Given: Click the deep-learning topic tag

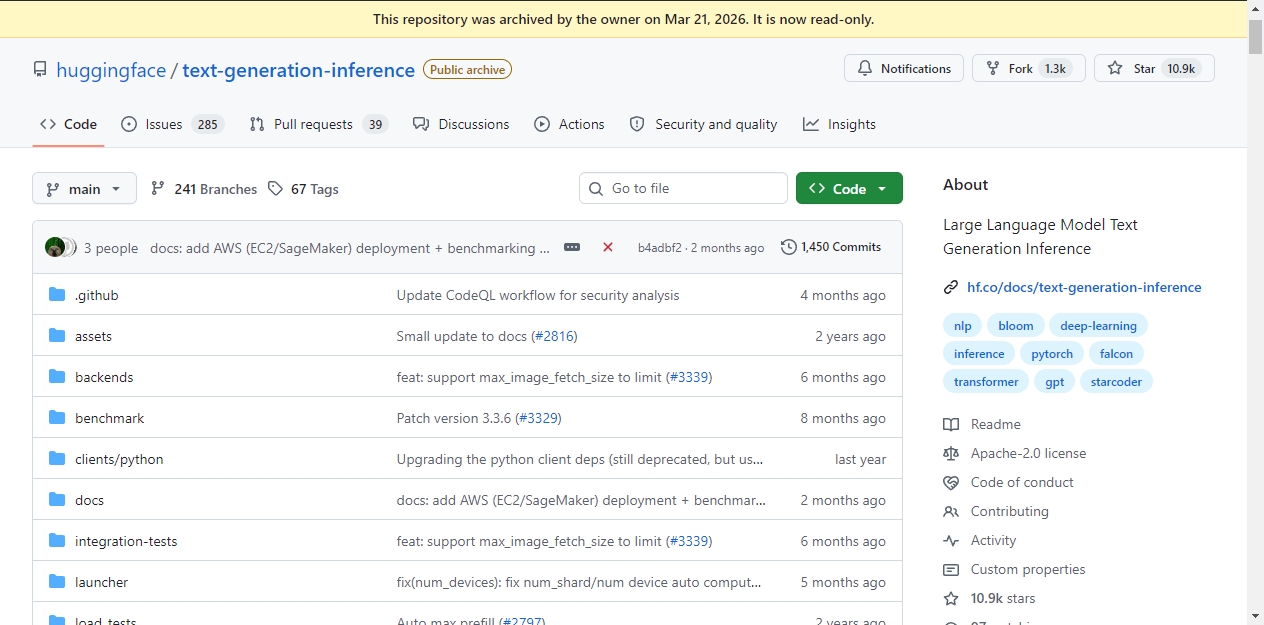Looking at the screenshot, I should point(1098,326).
